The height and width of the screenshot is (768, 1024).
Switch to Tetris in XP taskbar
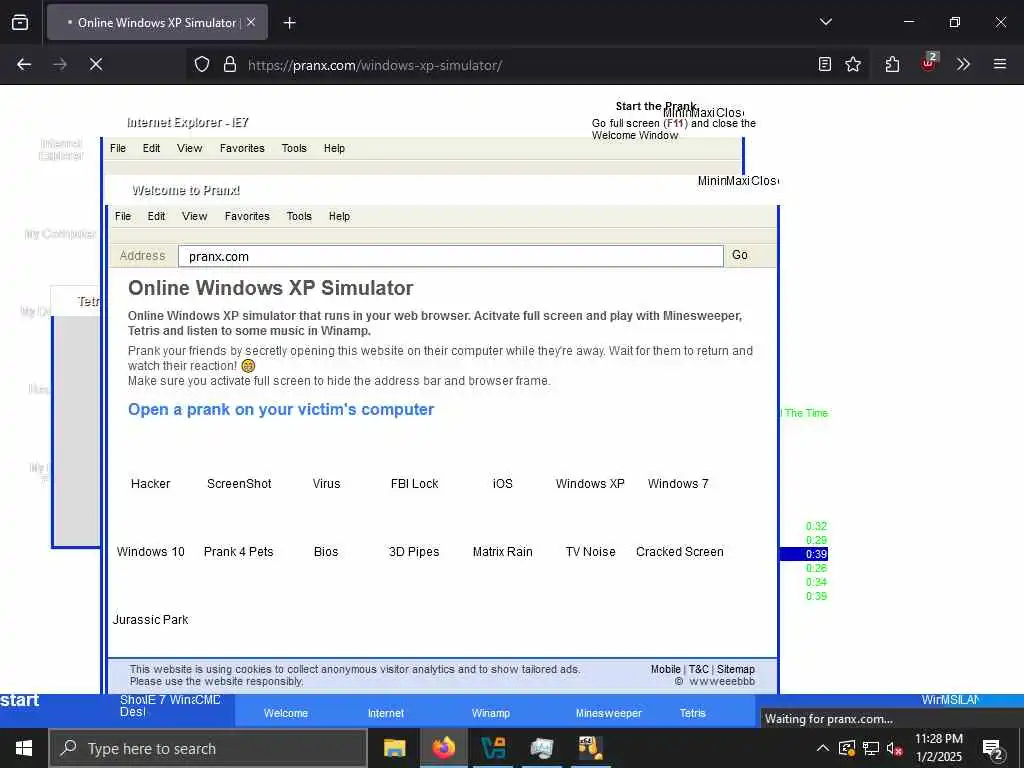pyautogui.click(x=692, y=713)
